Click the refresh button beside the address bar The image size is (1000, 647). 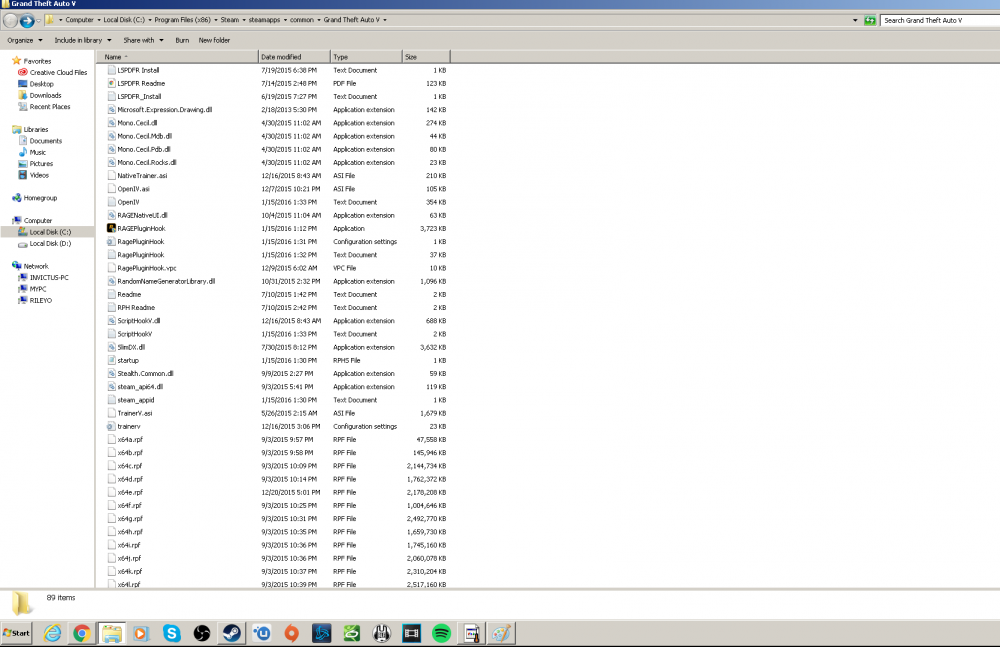pos(870,20)
